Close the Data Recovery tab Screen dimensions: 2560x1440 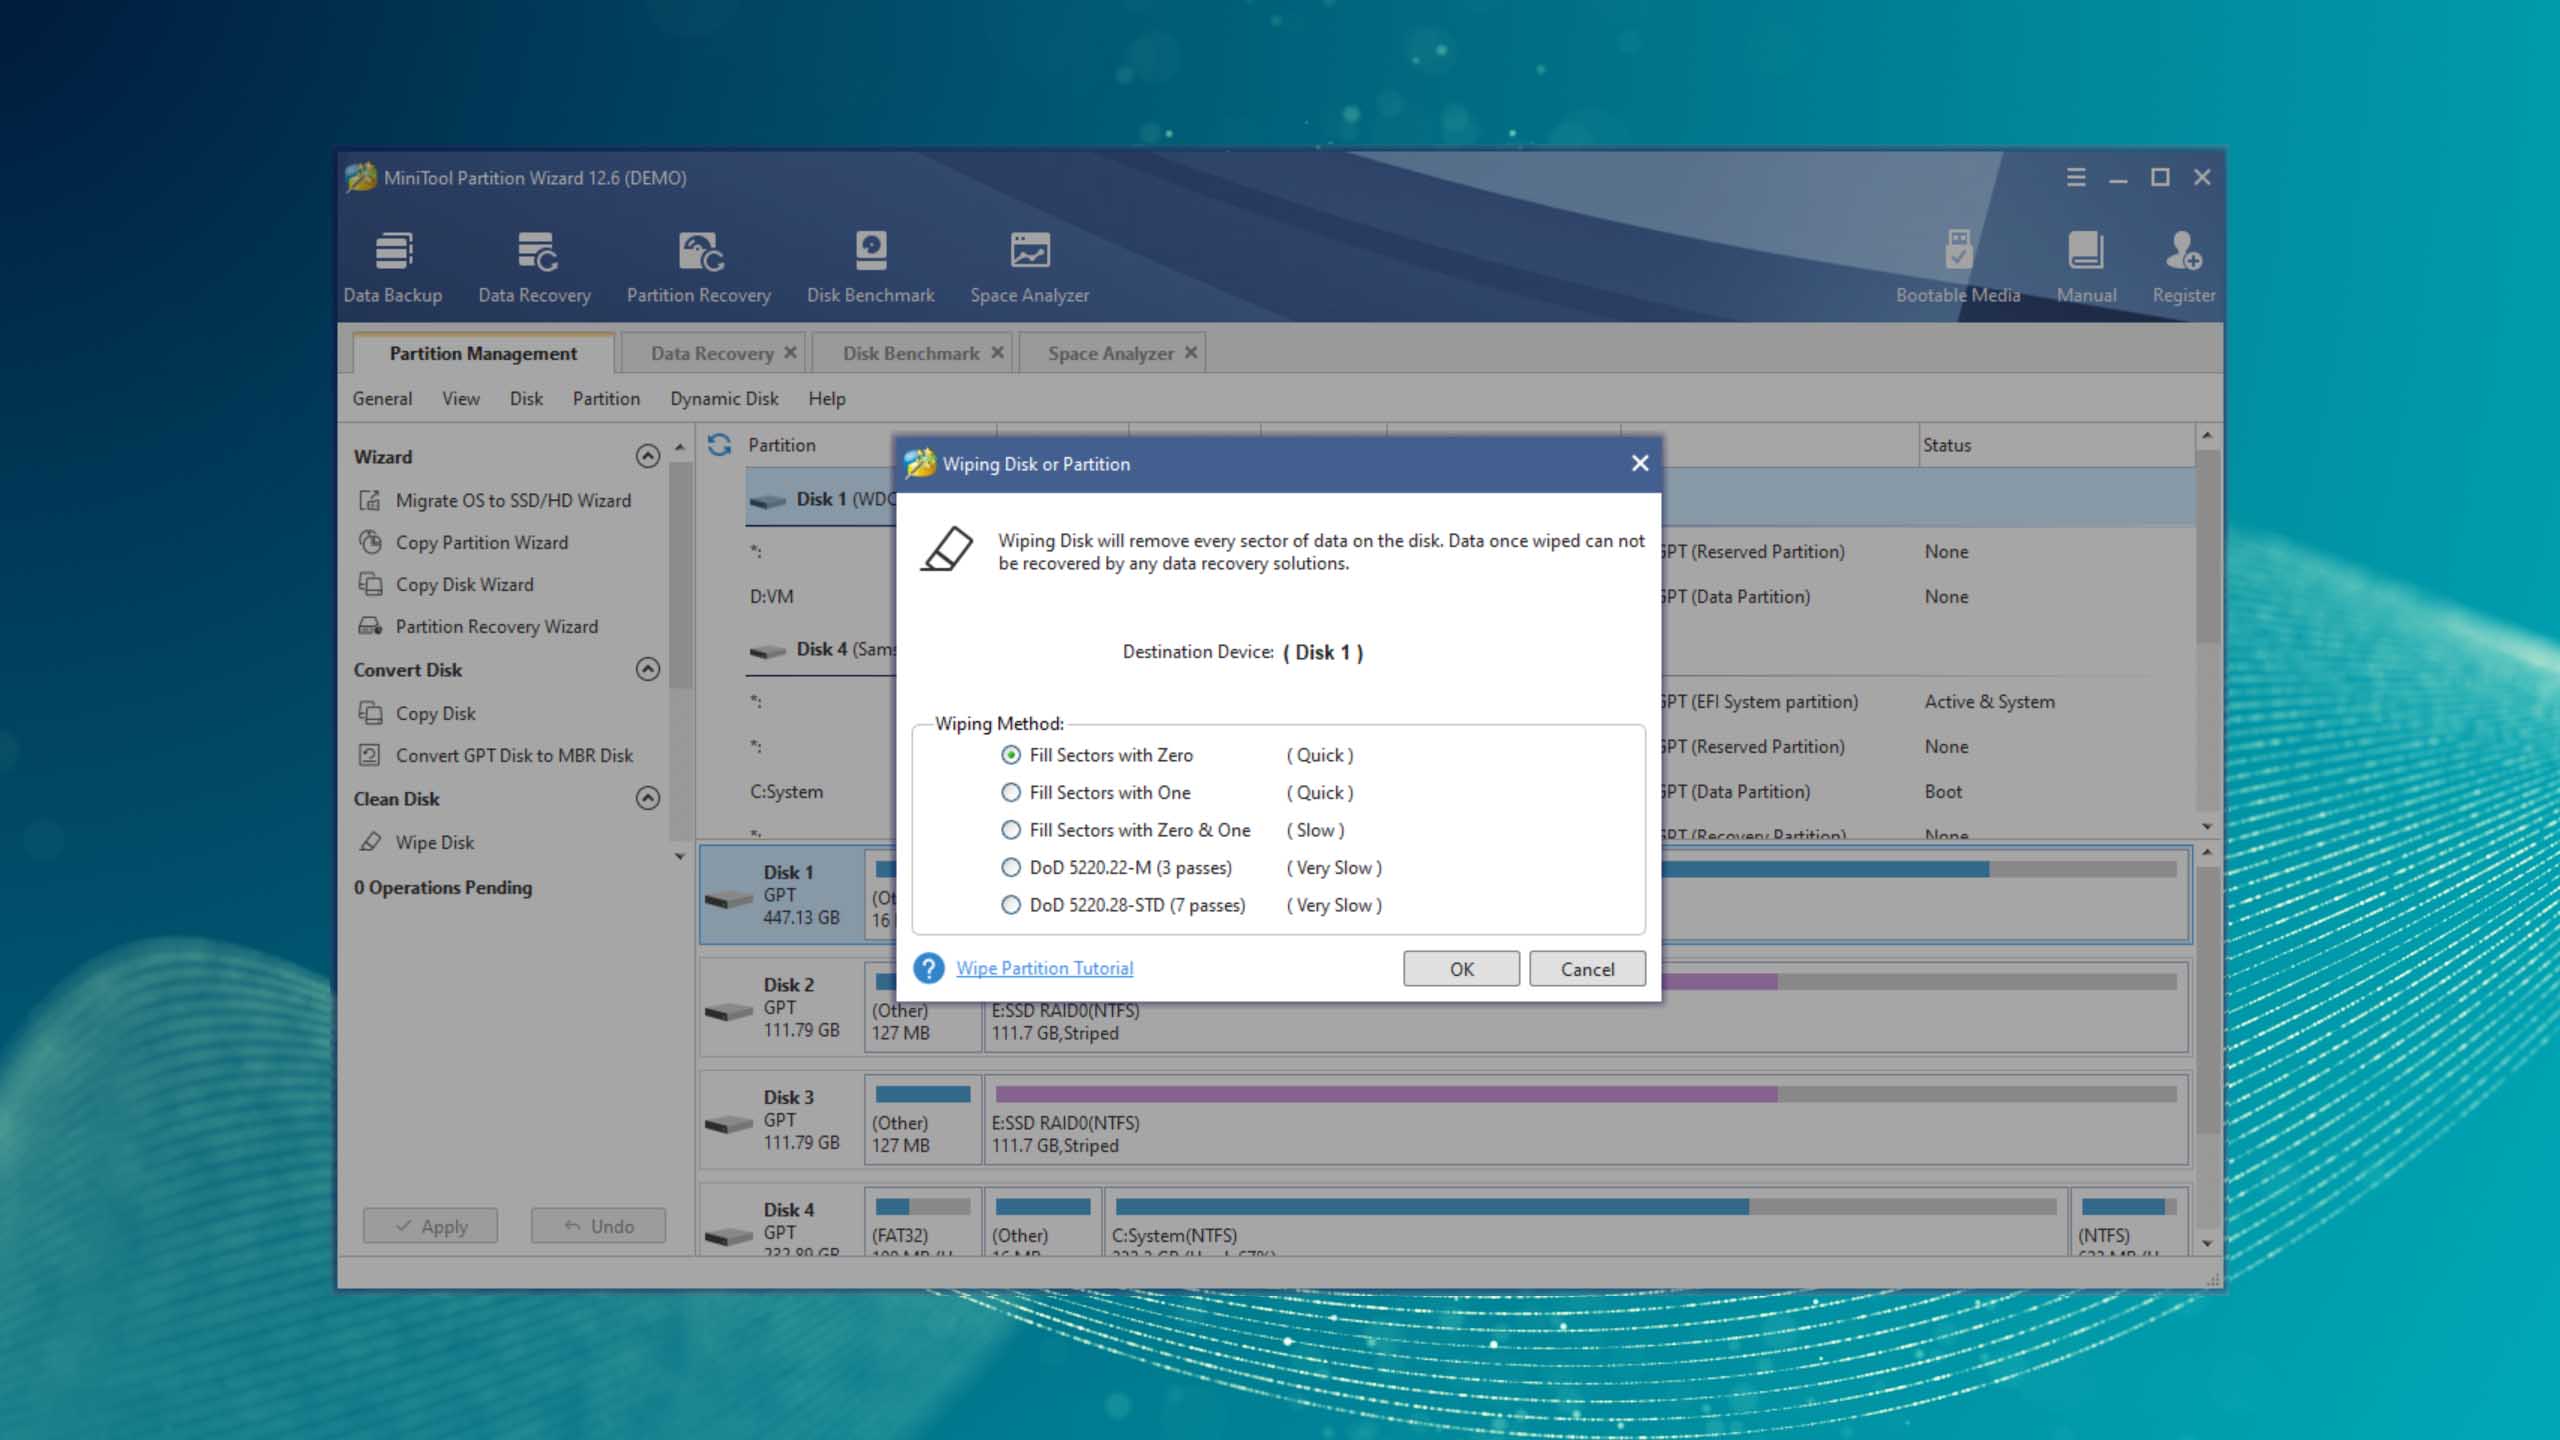pos(790,352)
